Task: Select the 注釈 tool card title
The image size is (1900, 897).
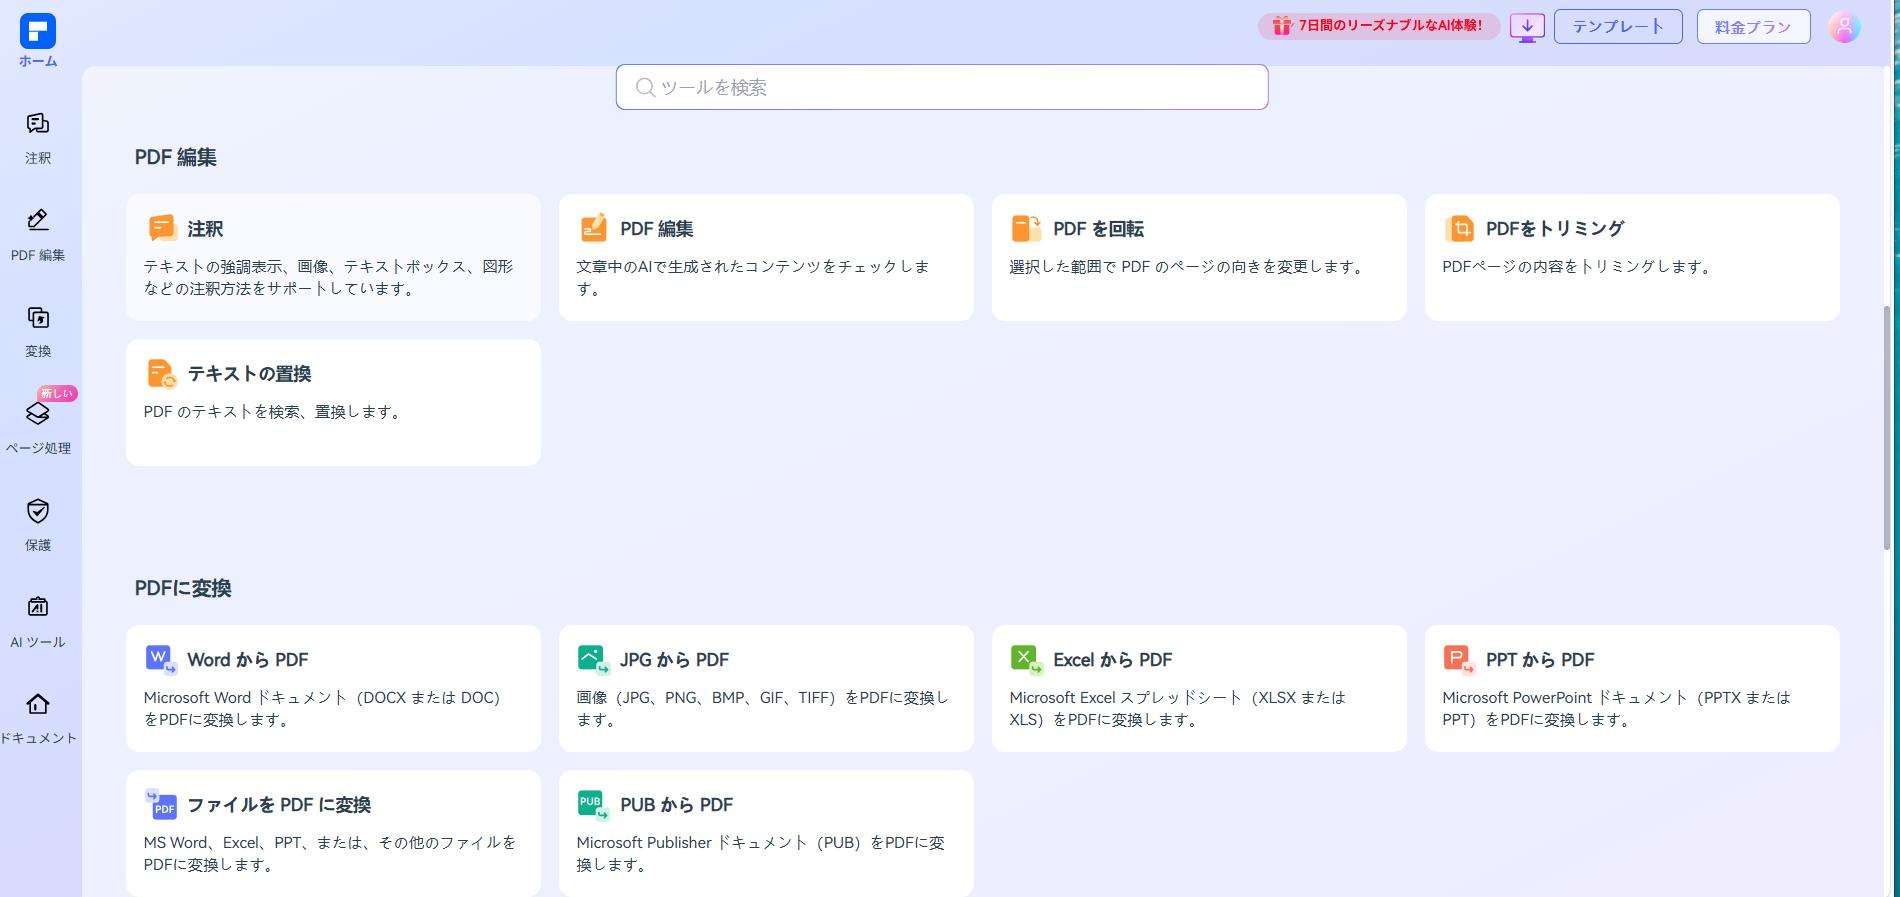Action: pyautogui.click(x=205, y=229)
